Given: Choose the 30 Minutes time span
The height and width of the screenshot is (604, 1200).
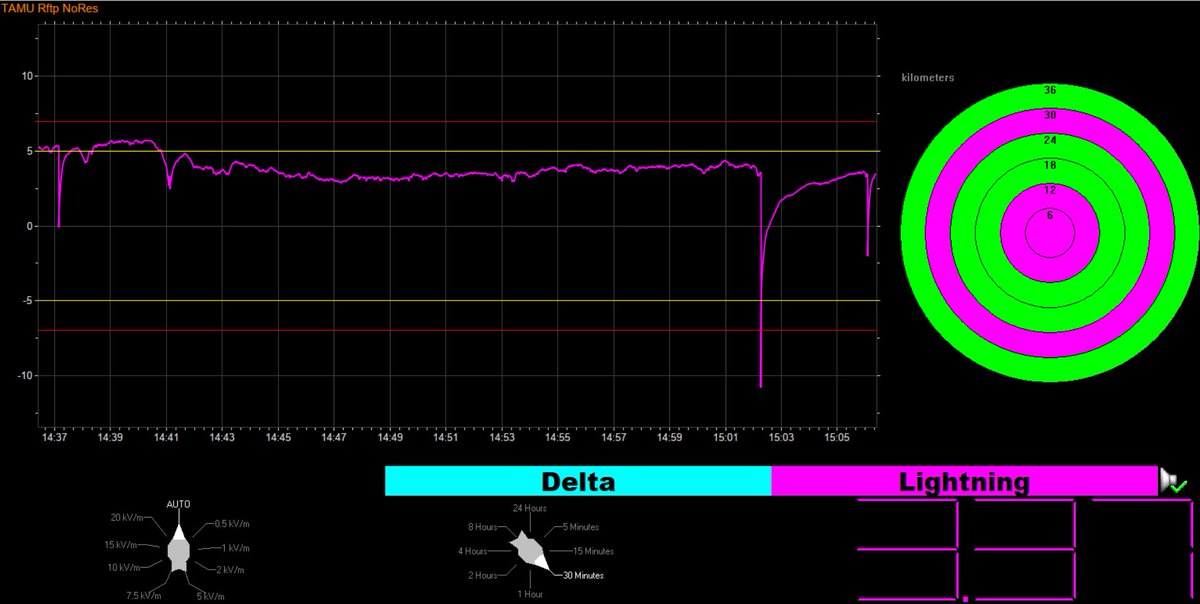Looking at the screenshot, I should (582, 575).
